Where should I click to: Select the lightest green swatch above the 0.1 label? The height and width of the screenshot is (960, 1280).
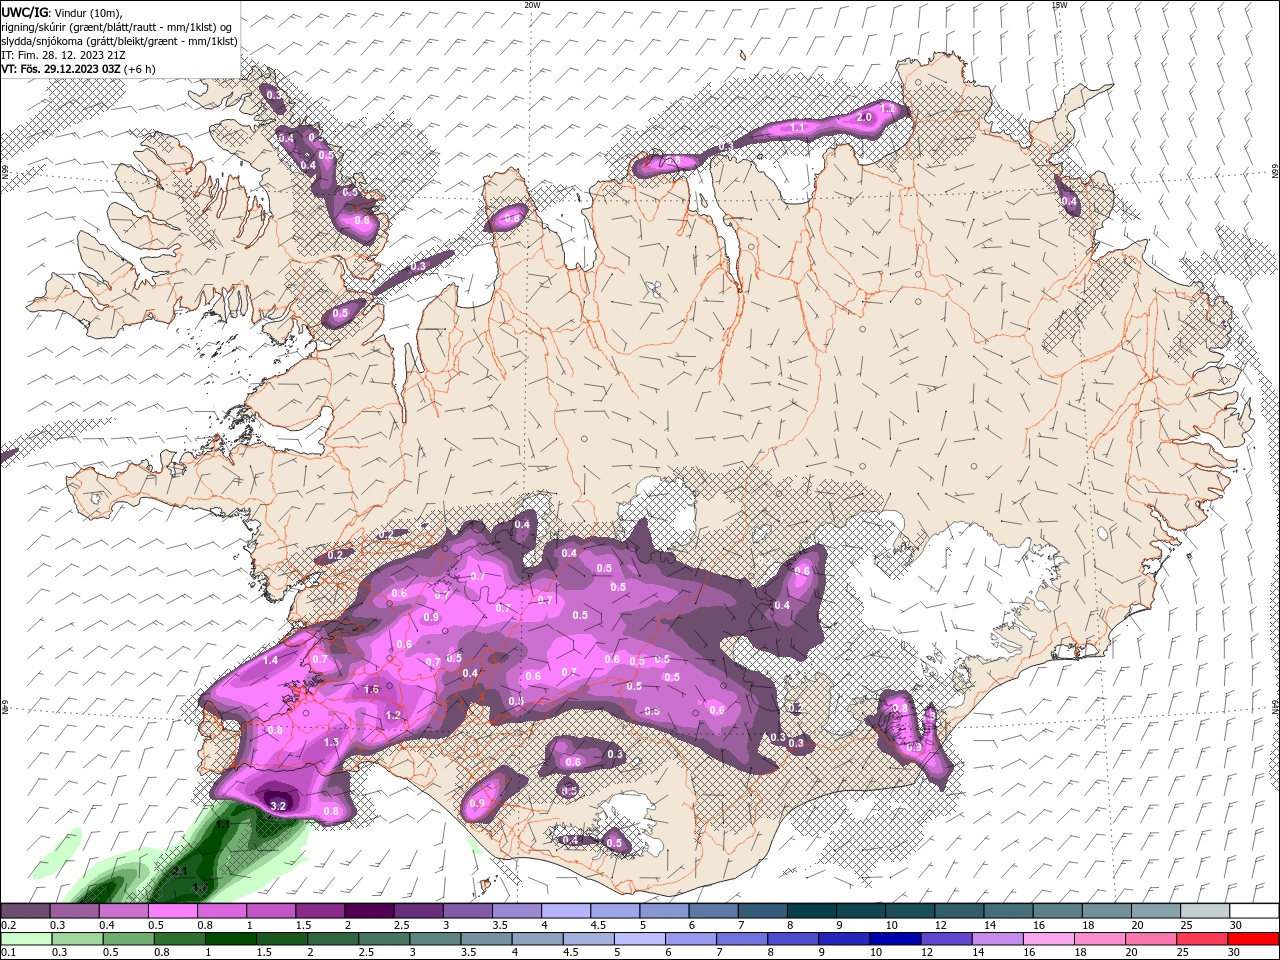pos(26,939)
